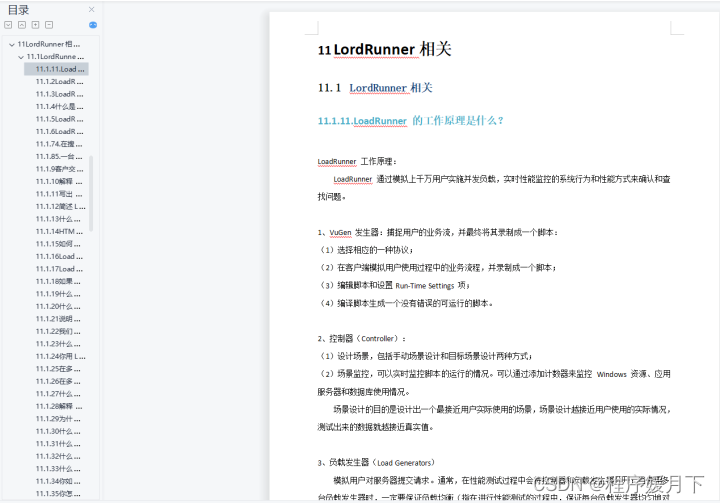
Task: Go to outline entry 11.1.30什么
Action: pyautogui.click(x=58, y=431)
